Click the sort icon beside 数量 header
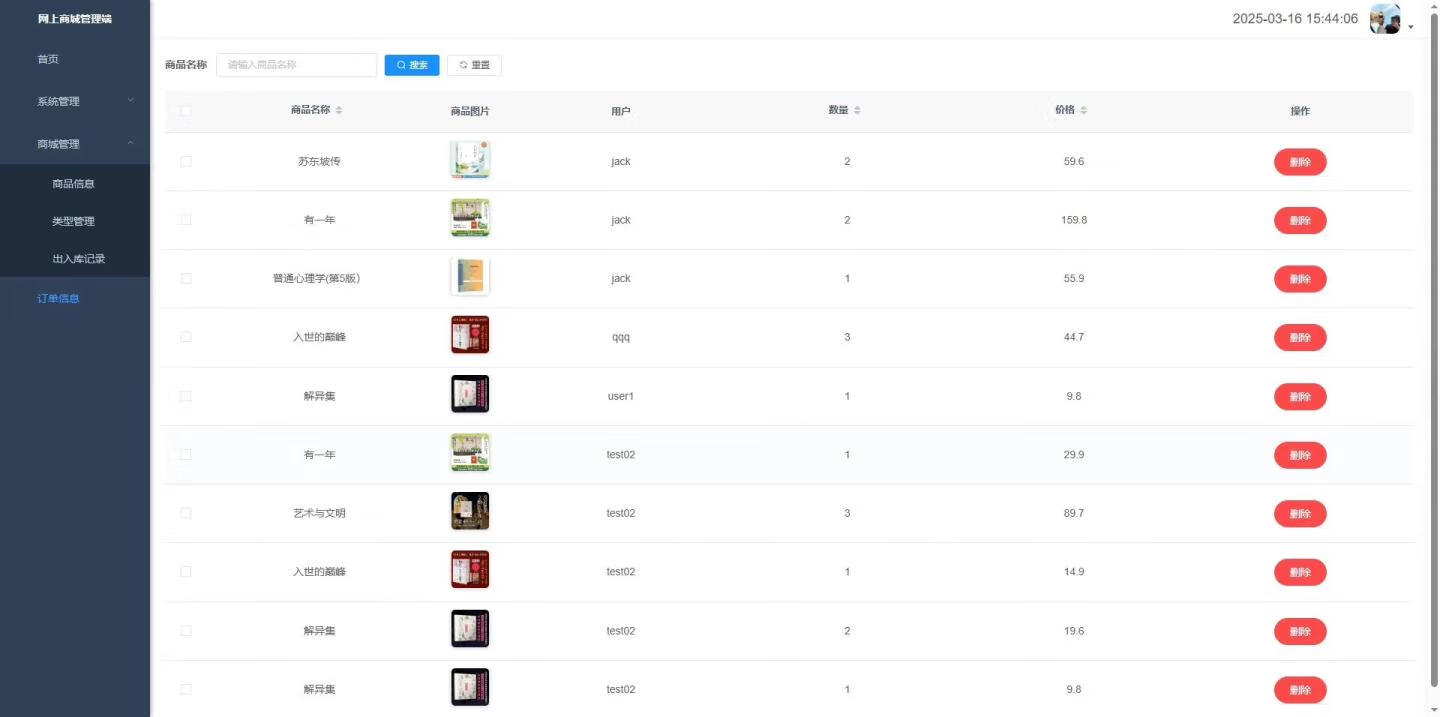 (857, 110)
